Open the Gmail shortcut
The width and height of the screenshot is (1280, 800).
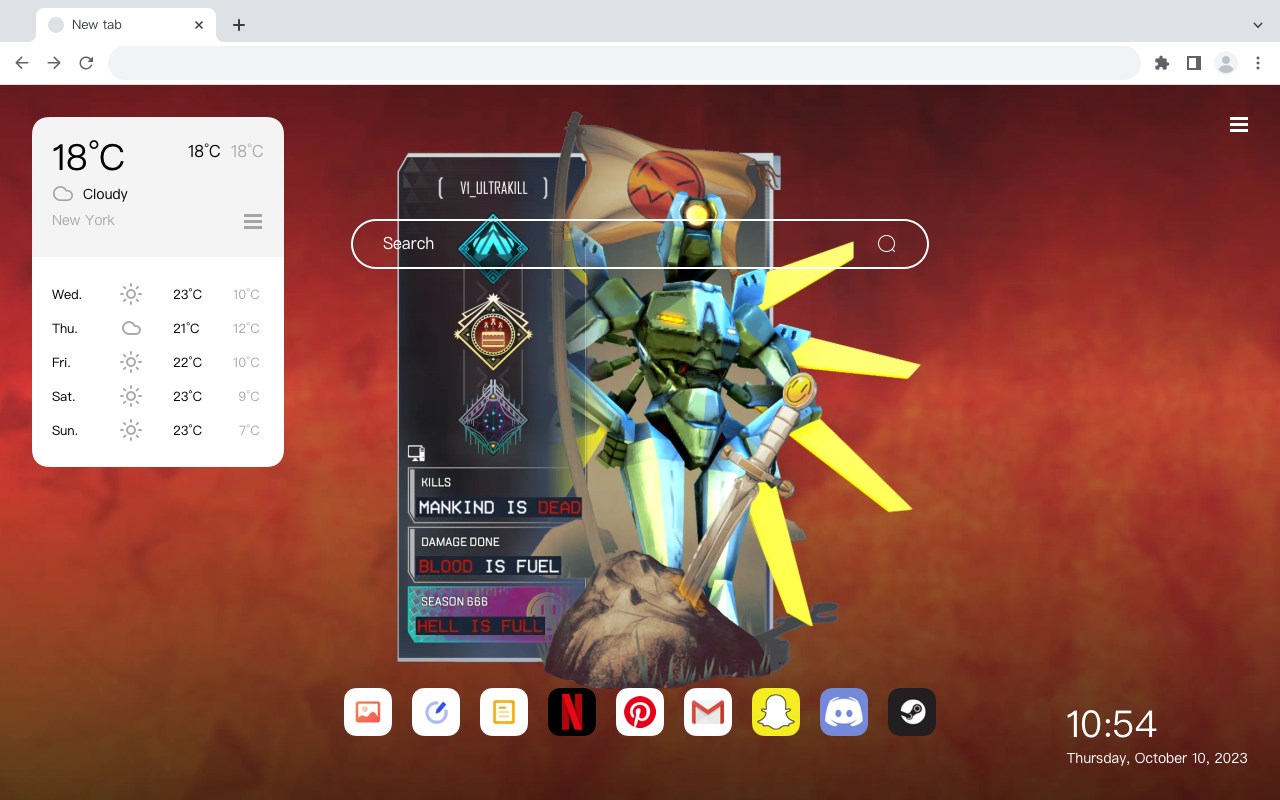click(708, 712)
